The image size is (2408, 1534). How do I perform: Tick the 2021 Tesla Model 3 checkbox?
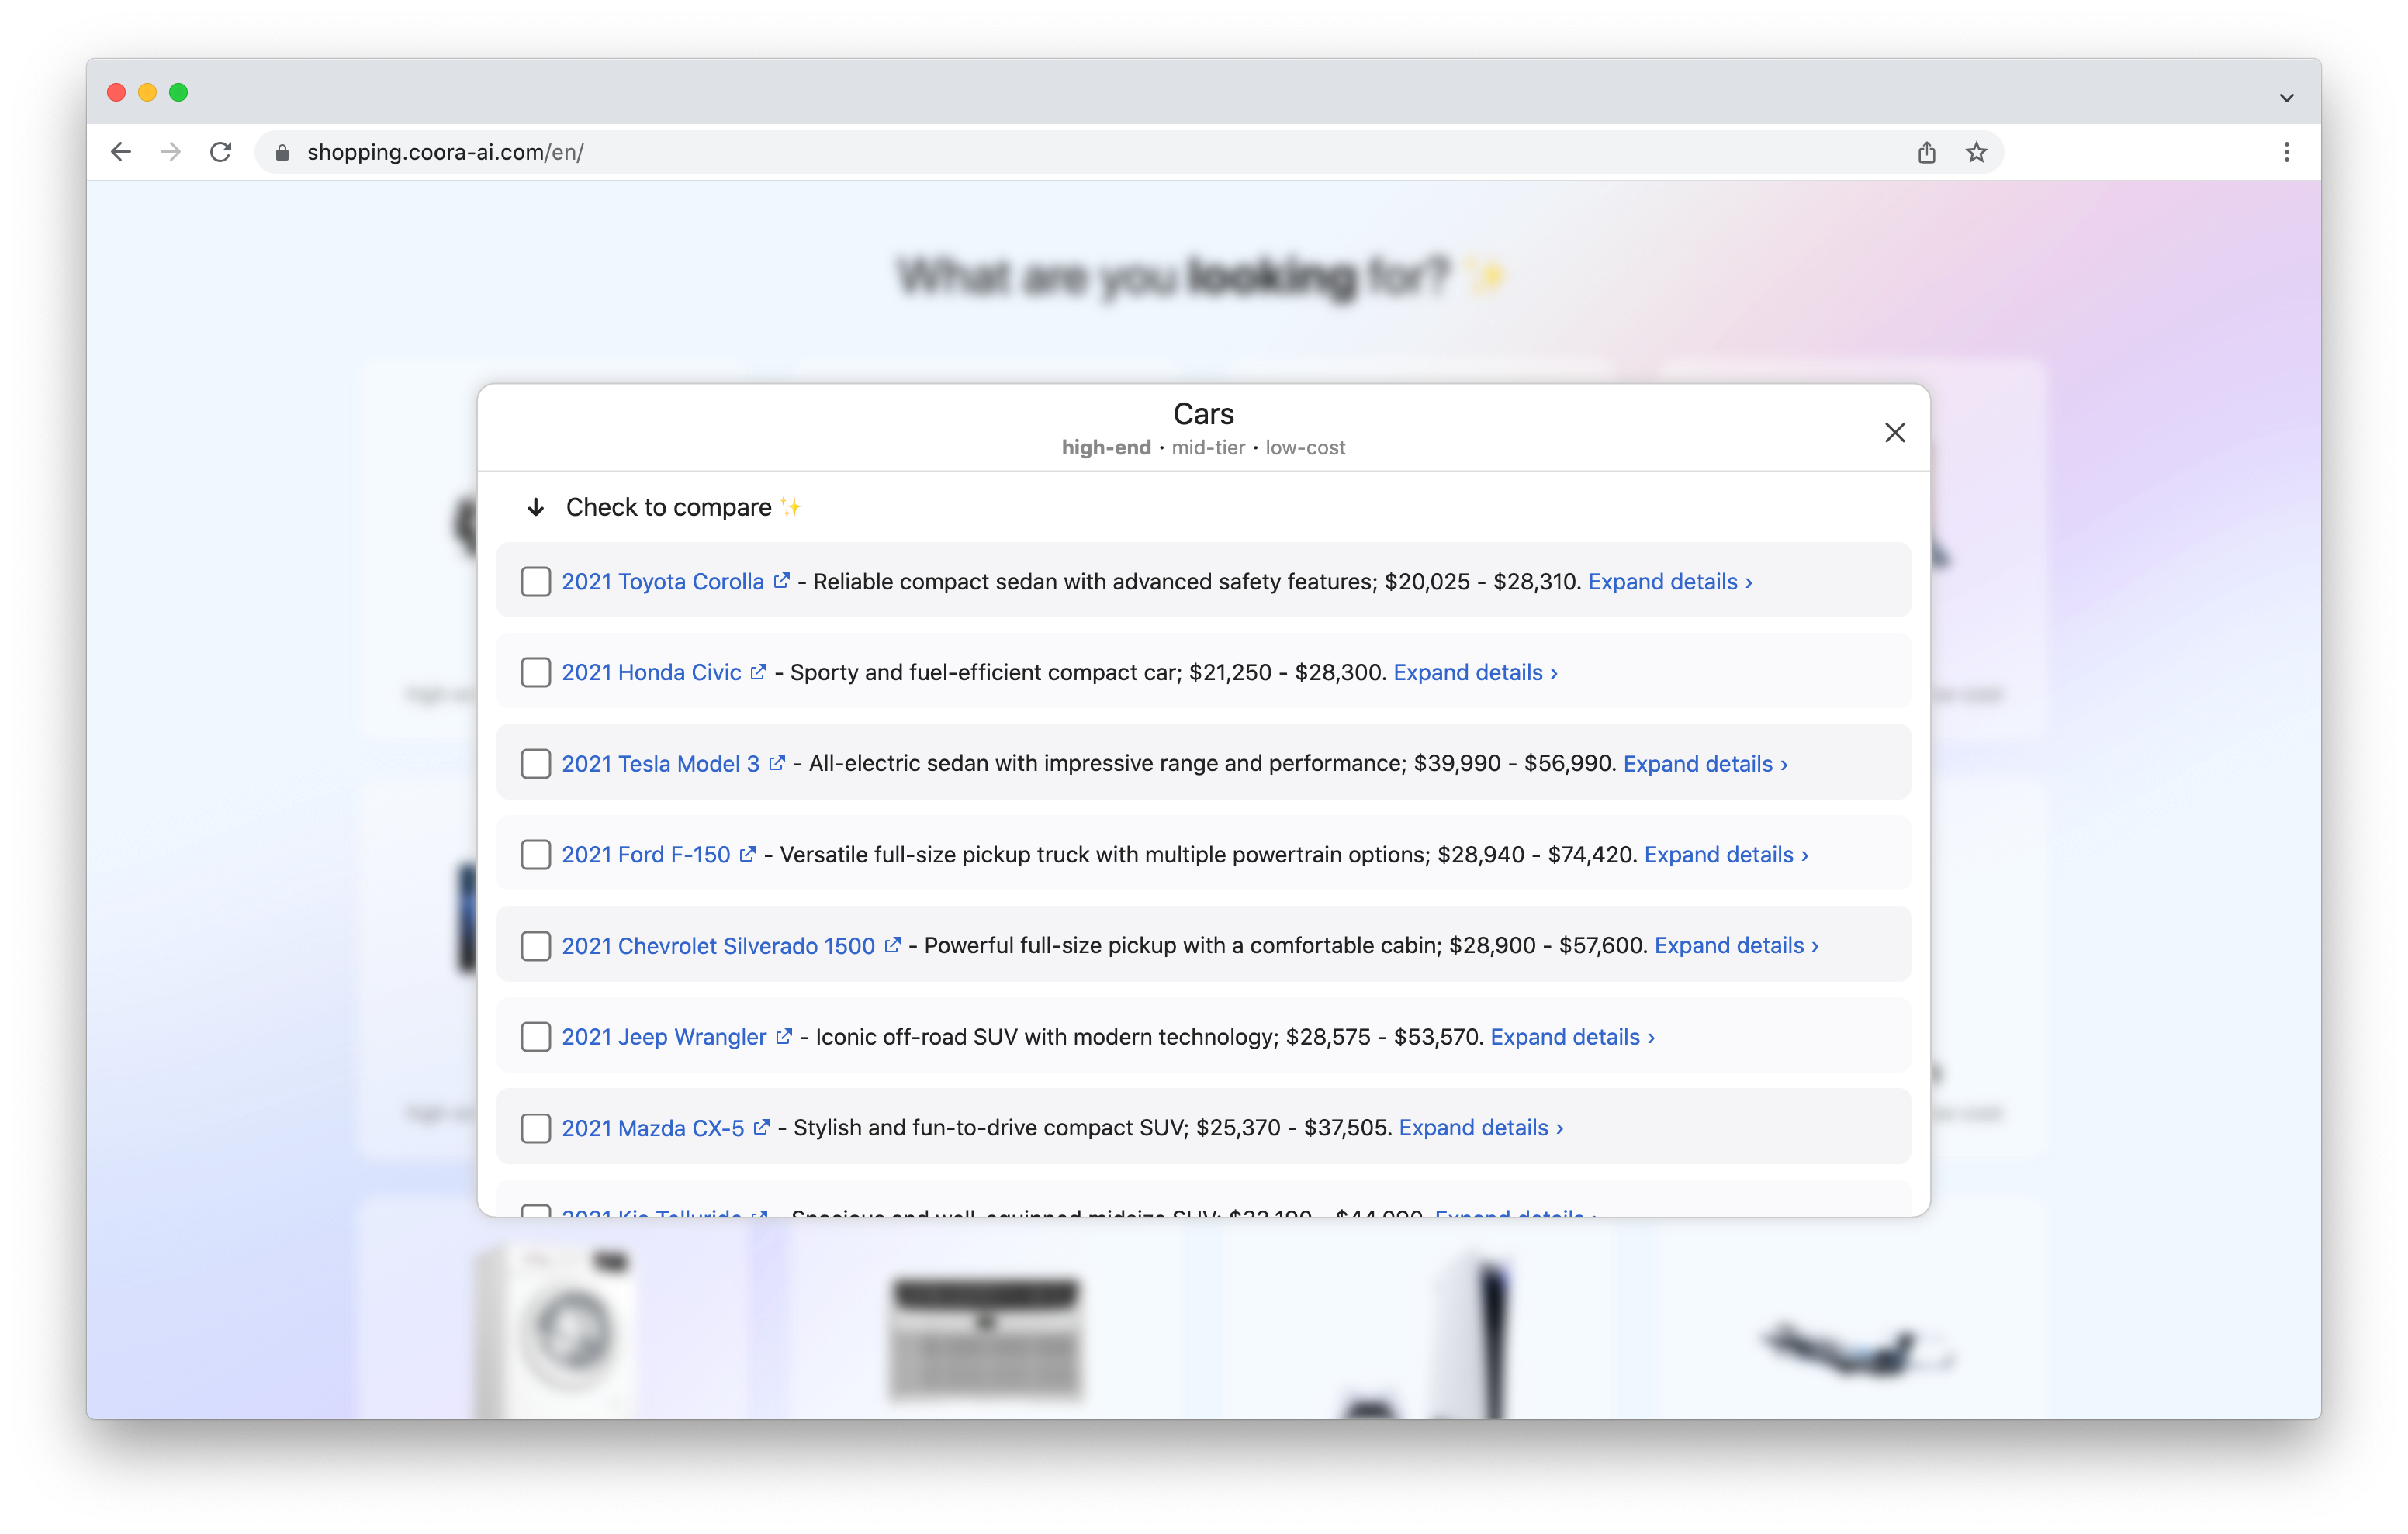tap(536, 763)
